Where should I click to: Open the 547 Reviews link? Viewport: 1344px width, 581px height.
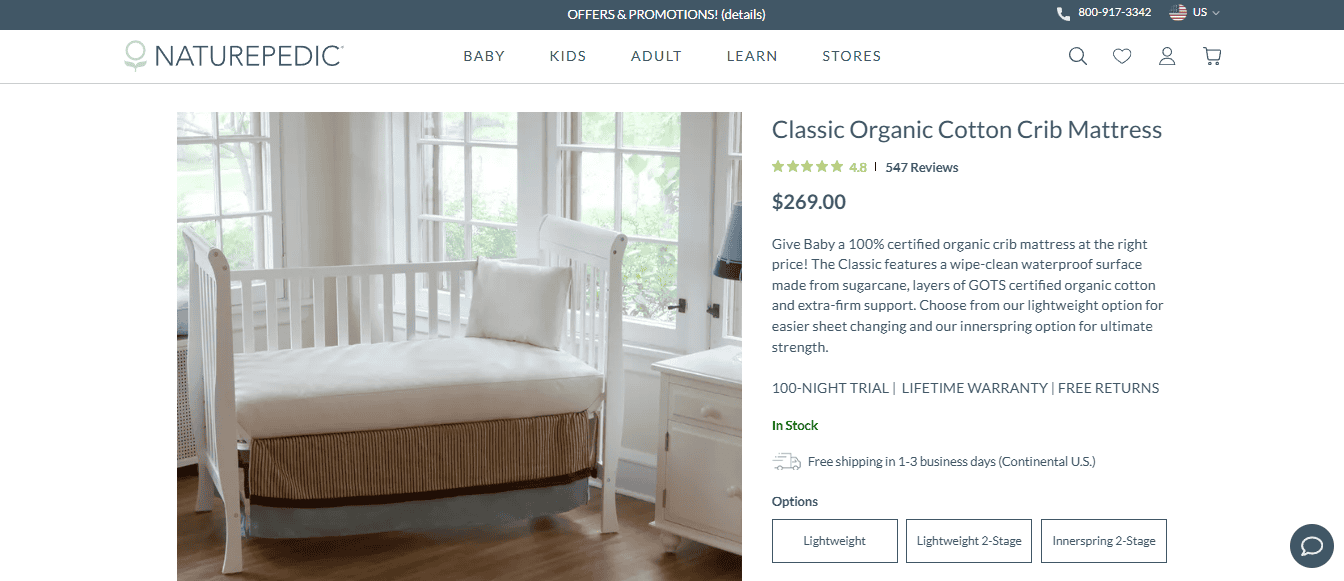pyautogui.click(x=922, y=167)
